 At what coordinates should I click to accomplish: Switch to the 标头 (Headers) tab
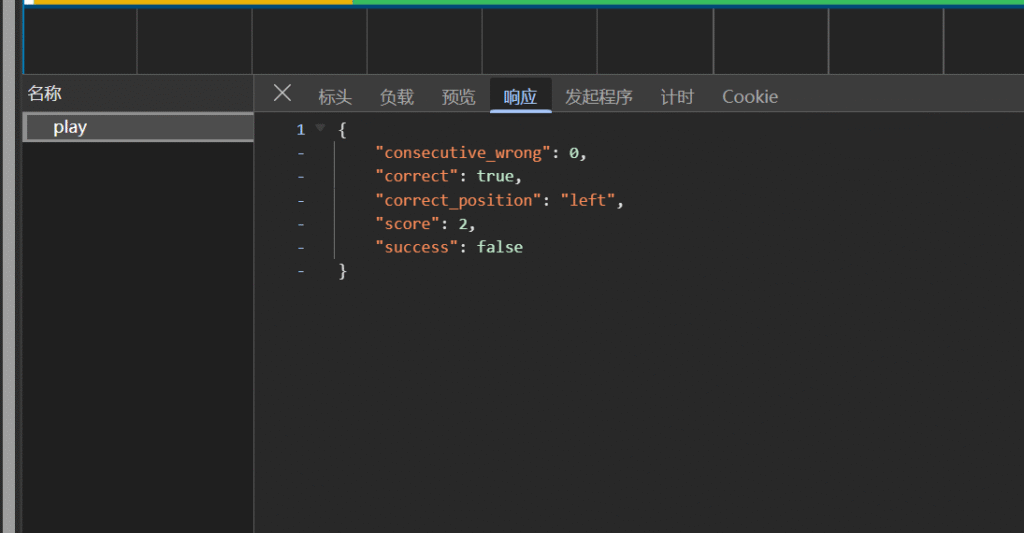point(335,97)
